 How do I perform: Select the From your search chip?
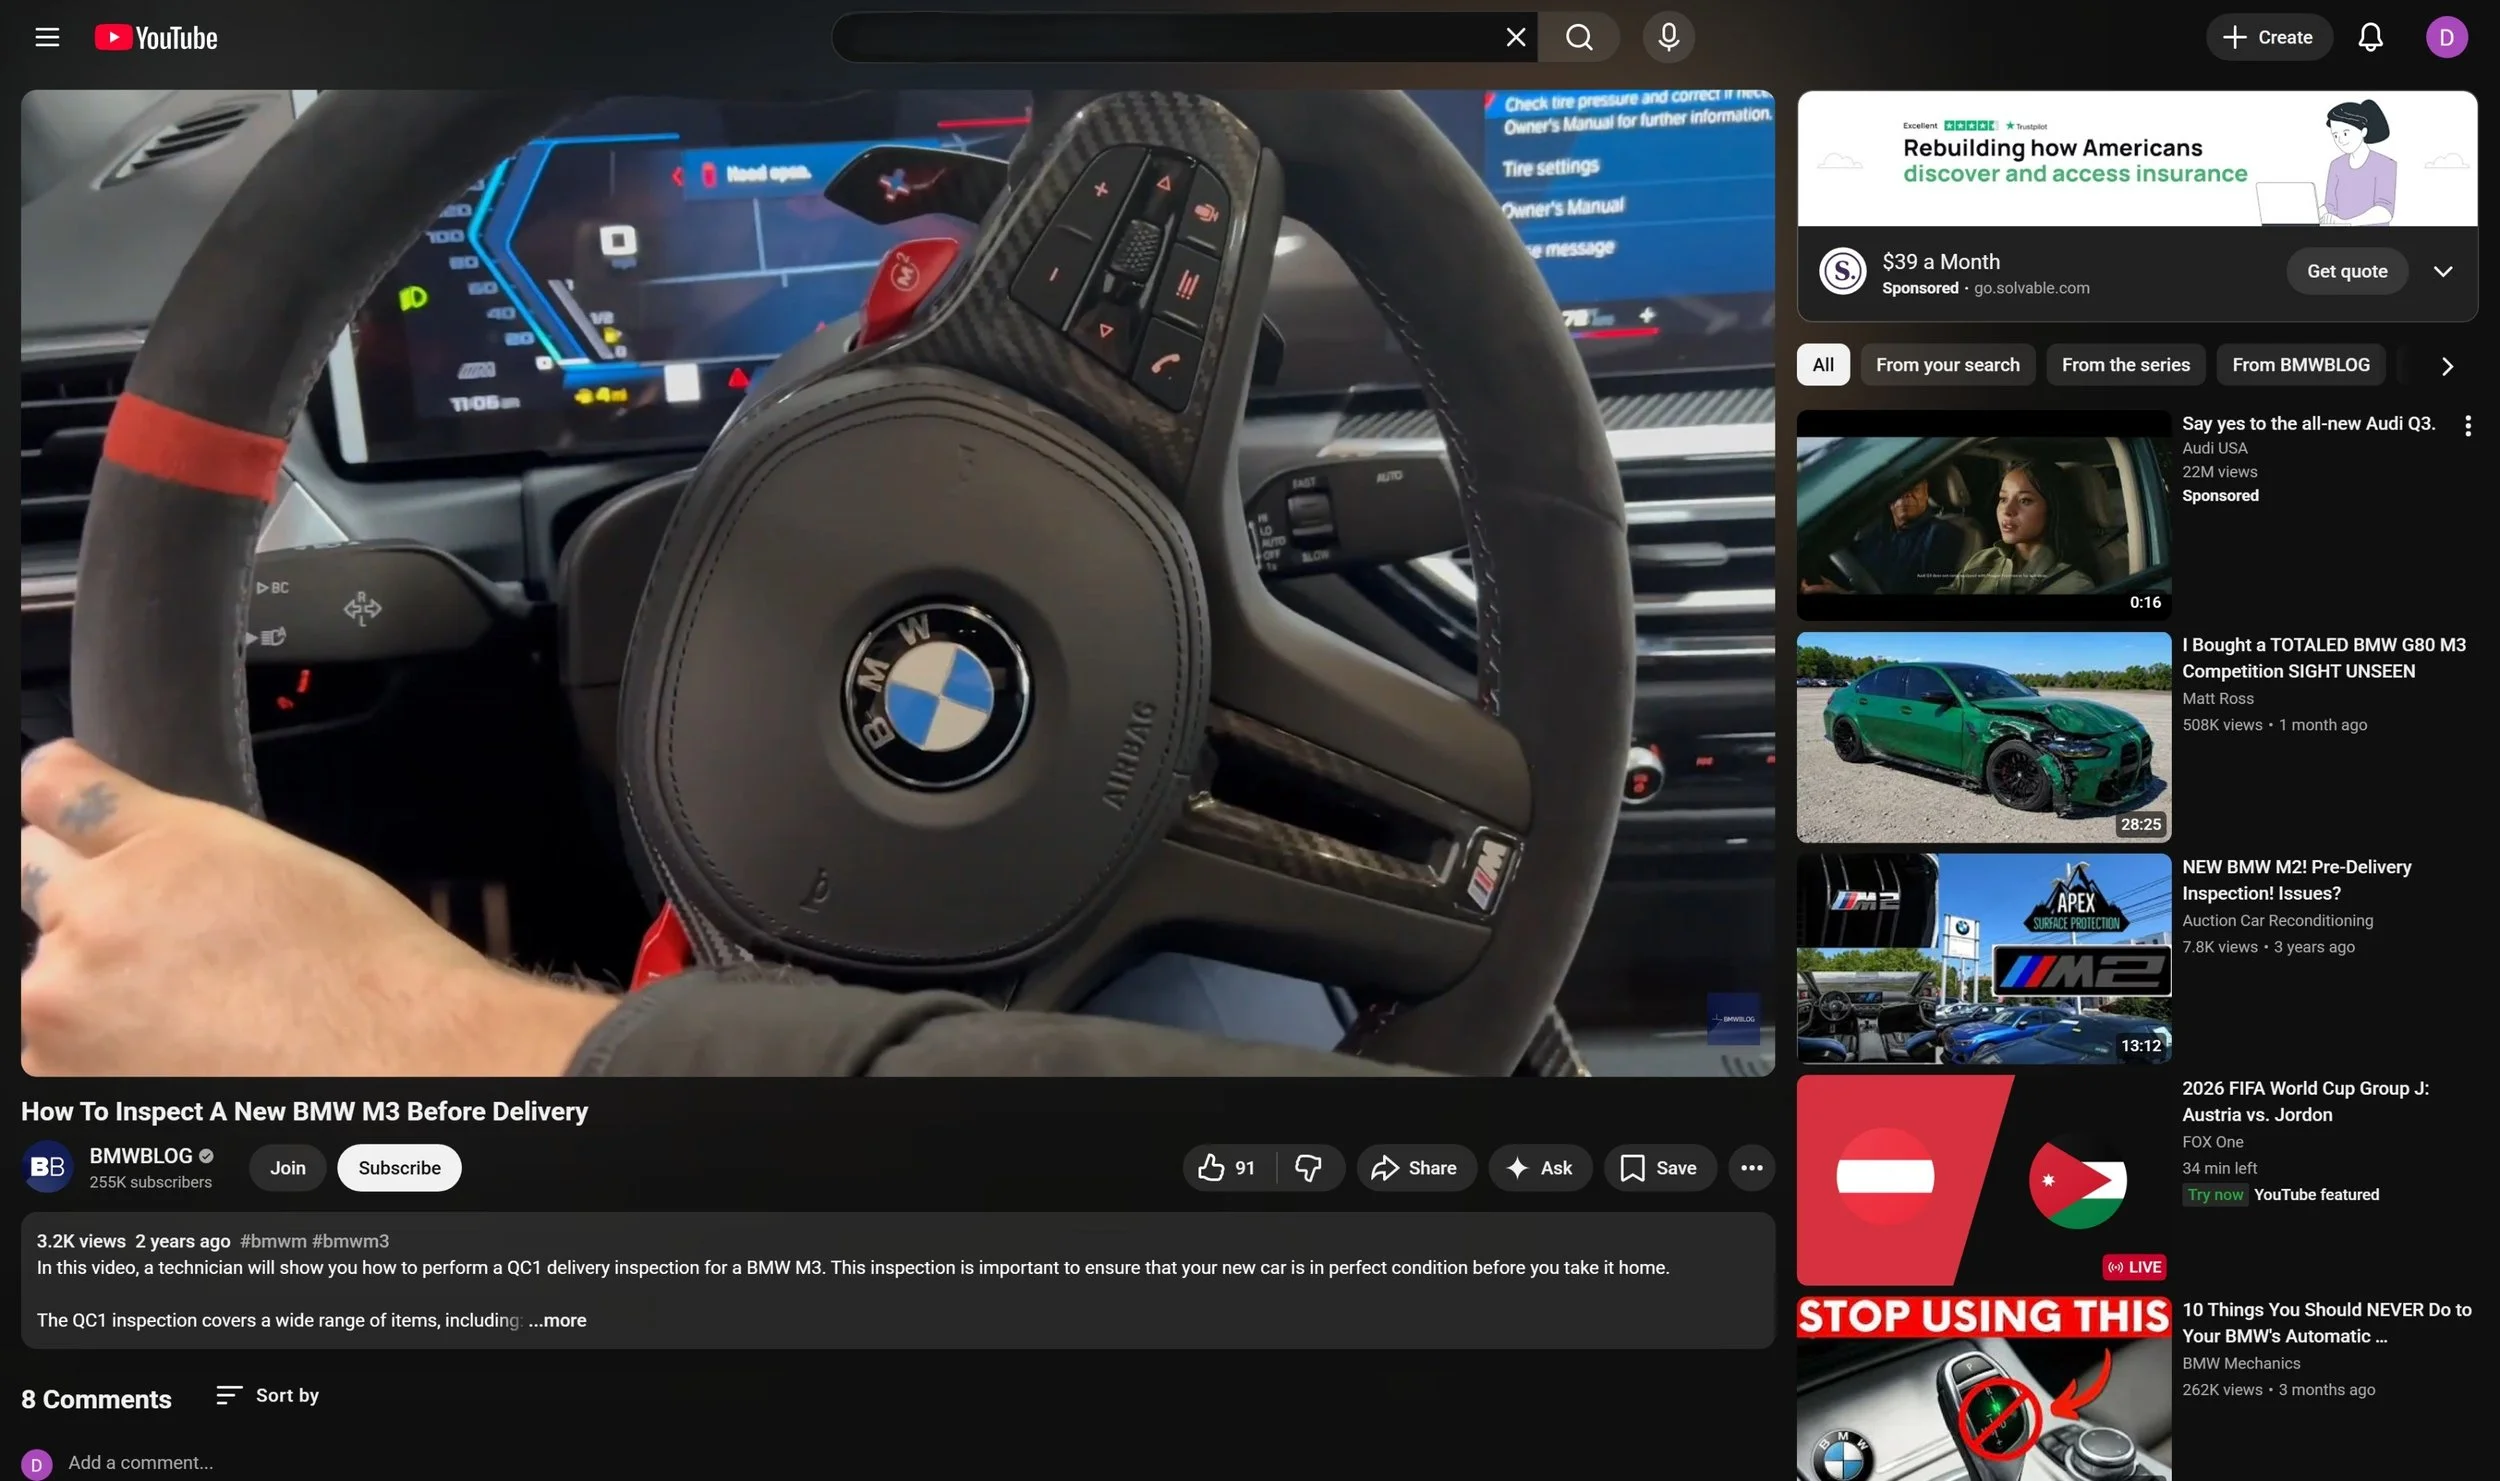pos(1947,365)
